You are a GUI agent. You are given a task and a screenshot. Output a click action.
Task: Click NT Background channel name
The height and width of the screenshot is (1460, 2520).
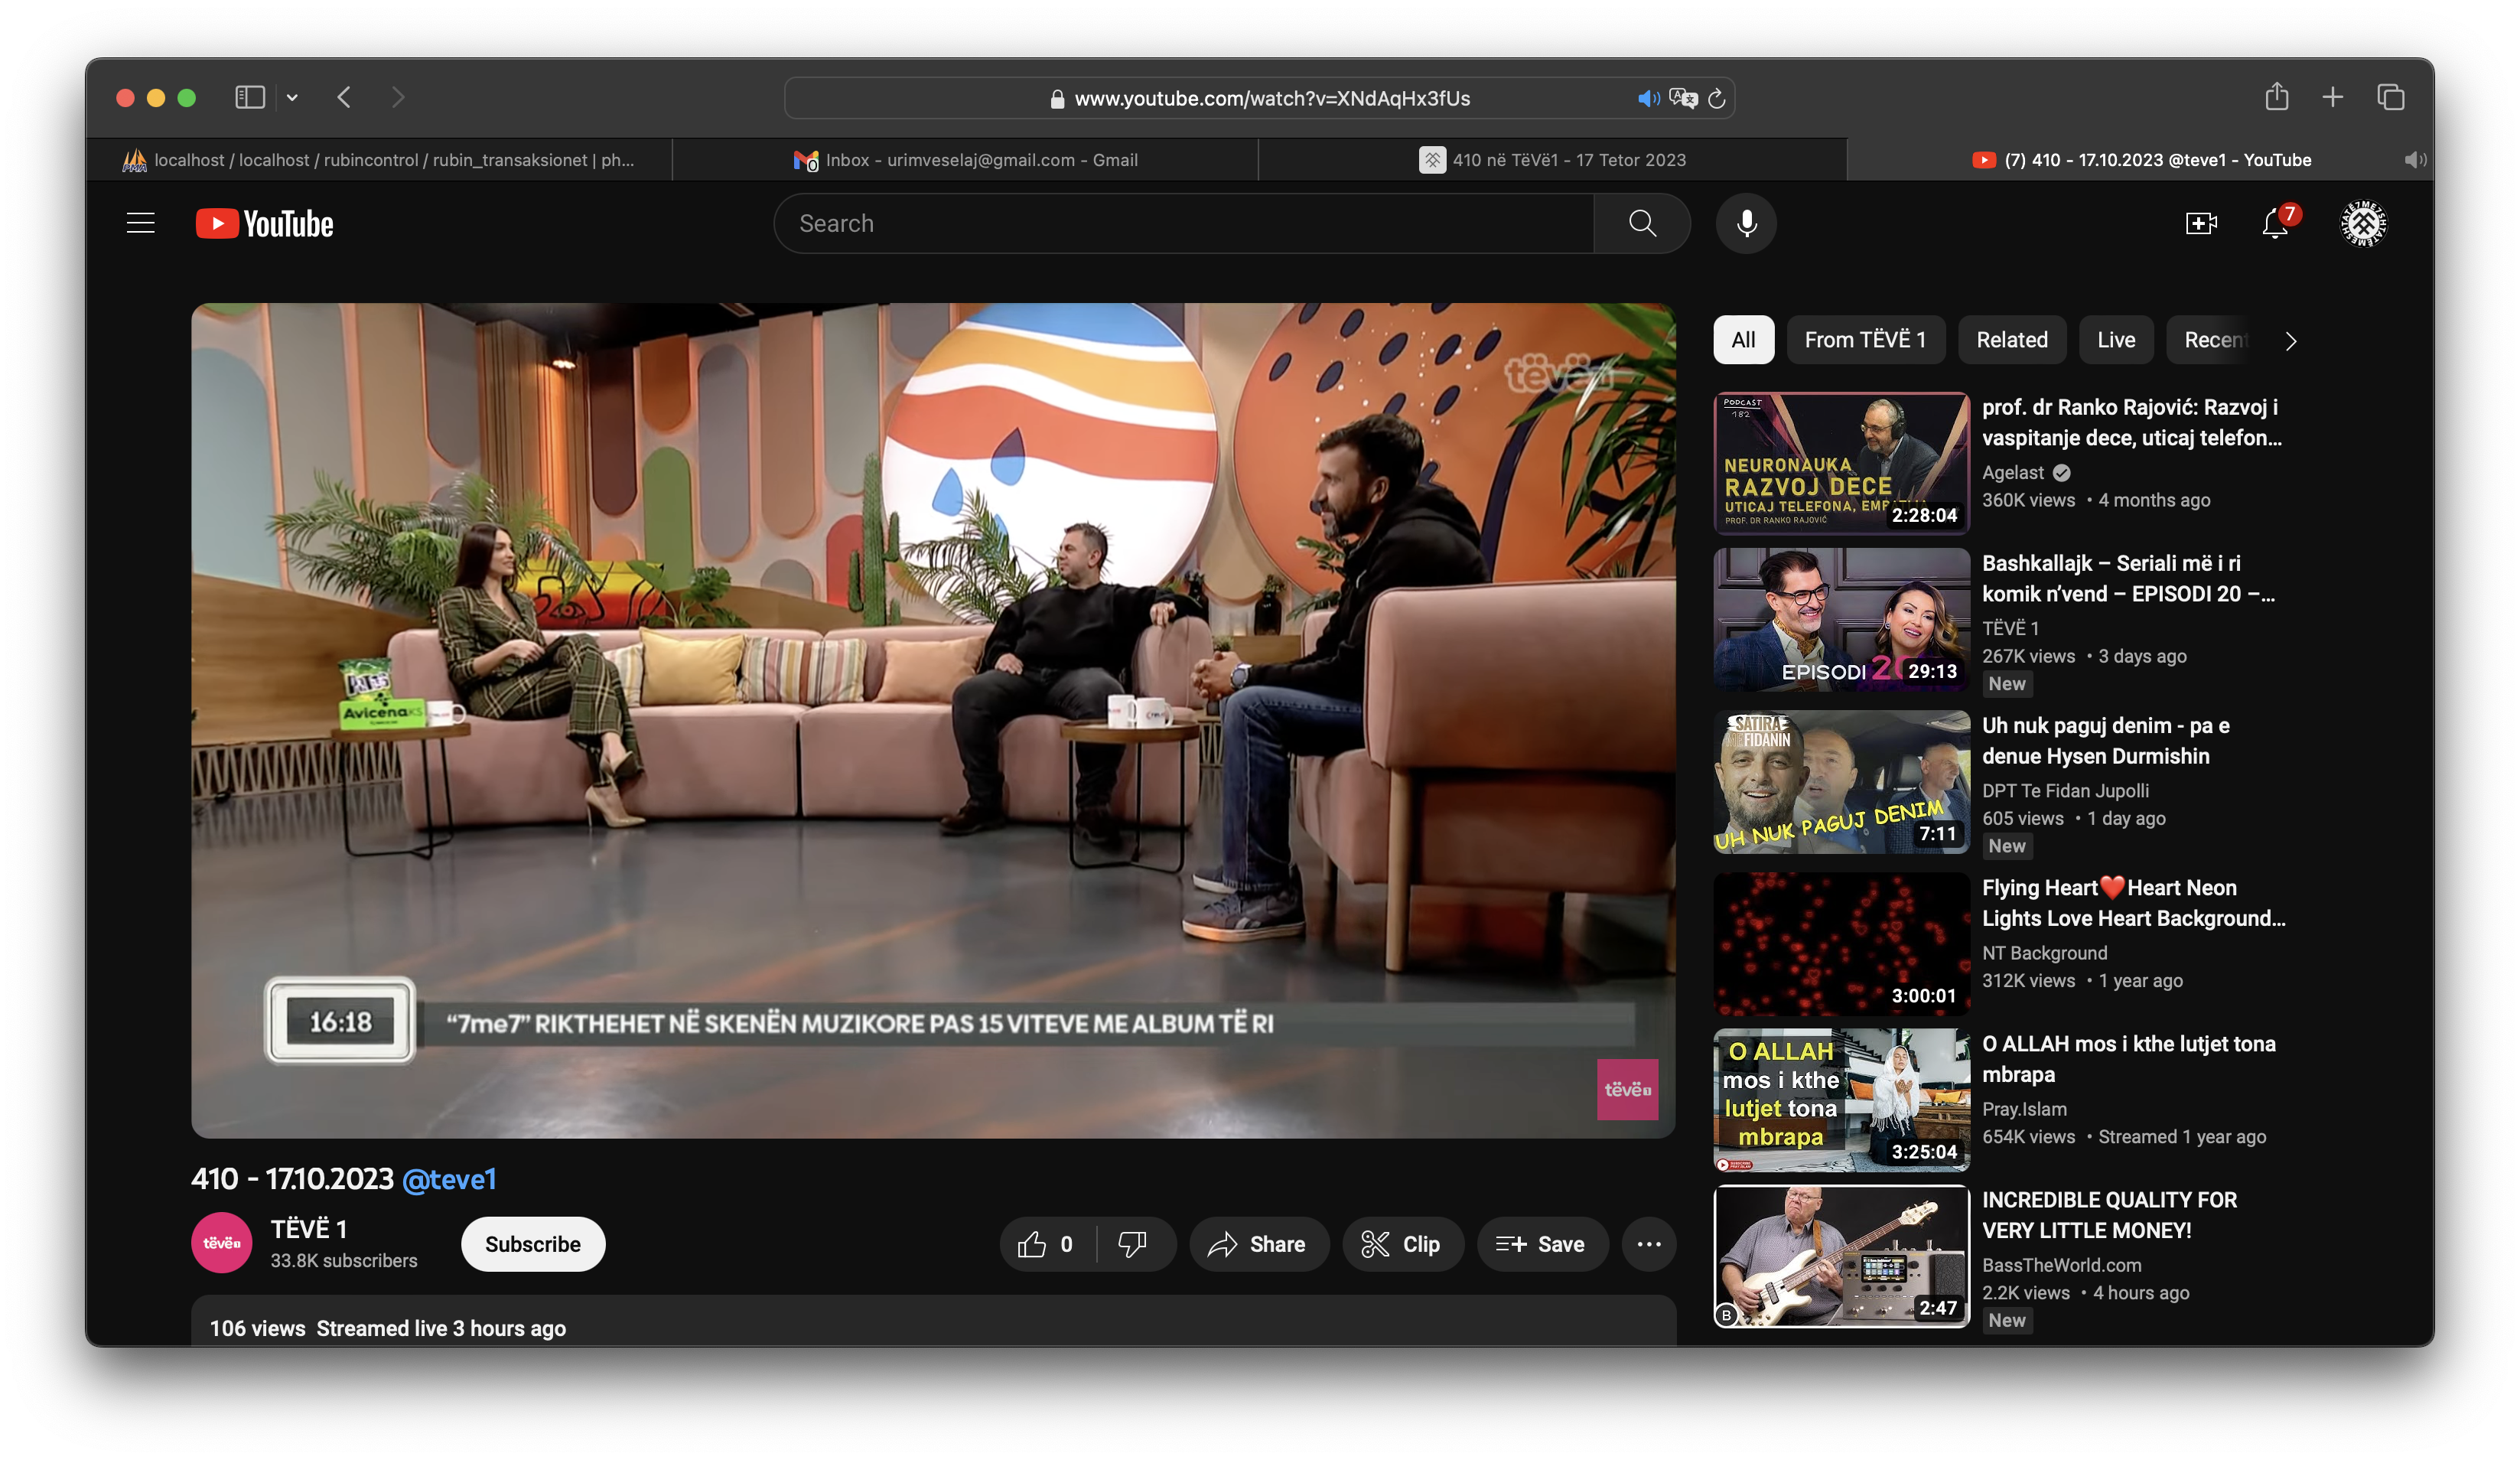(x=2045, y=953)
